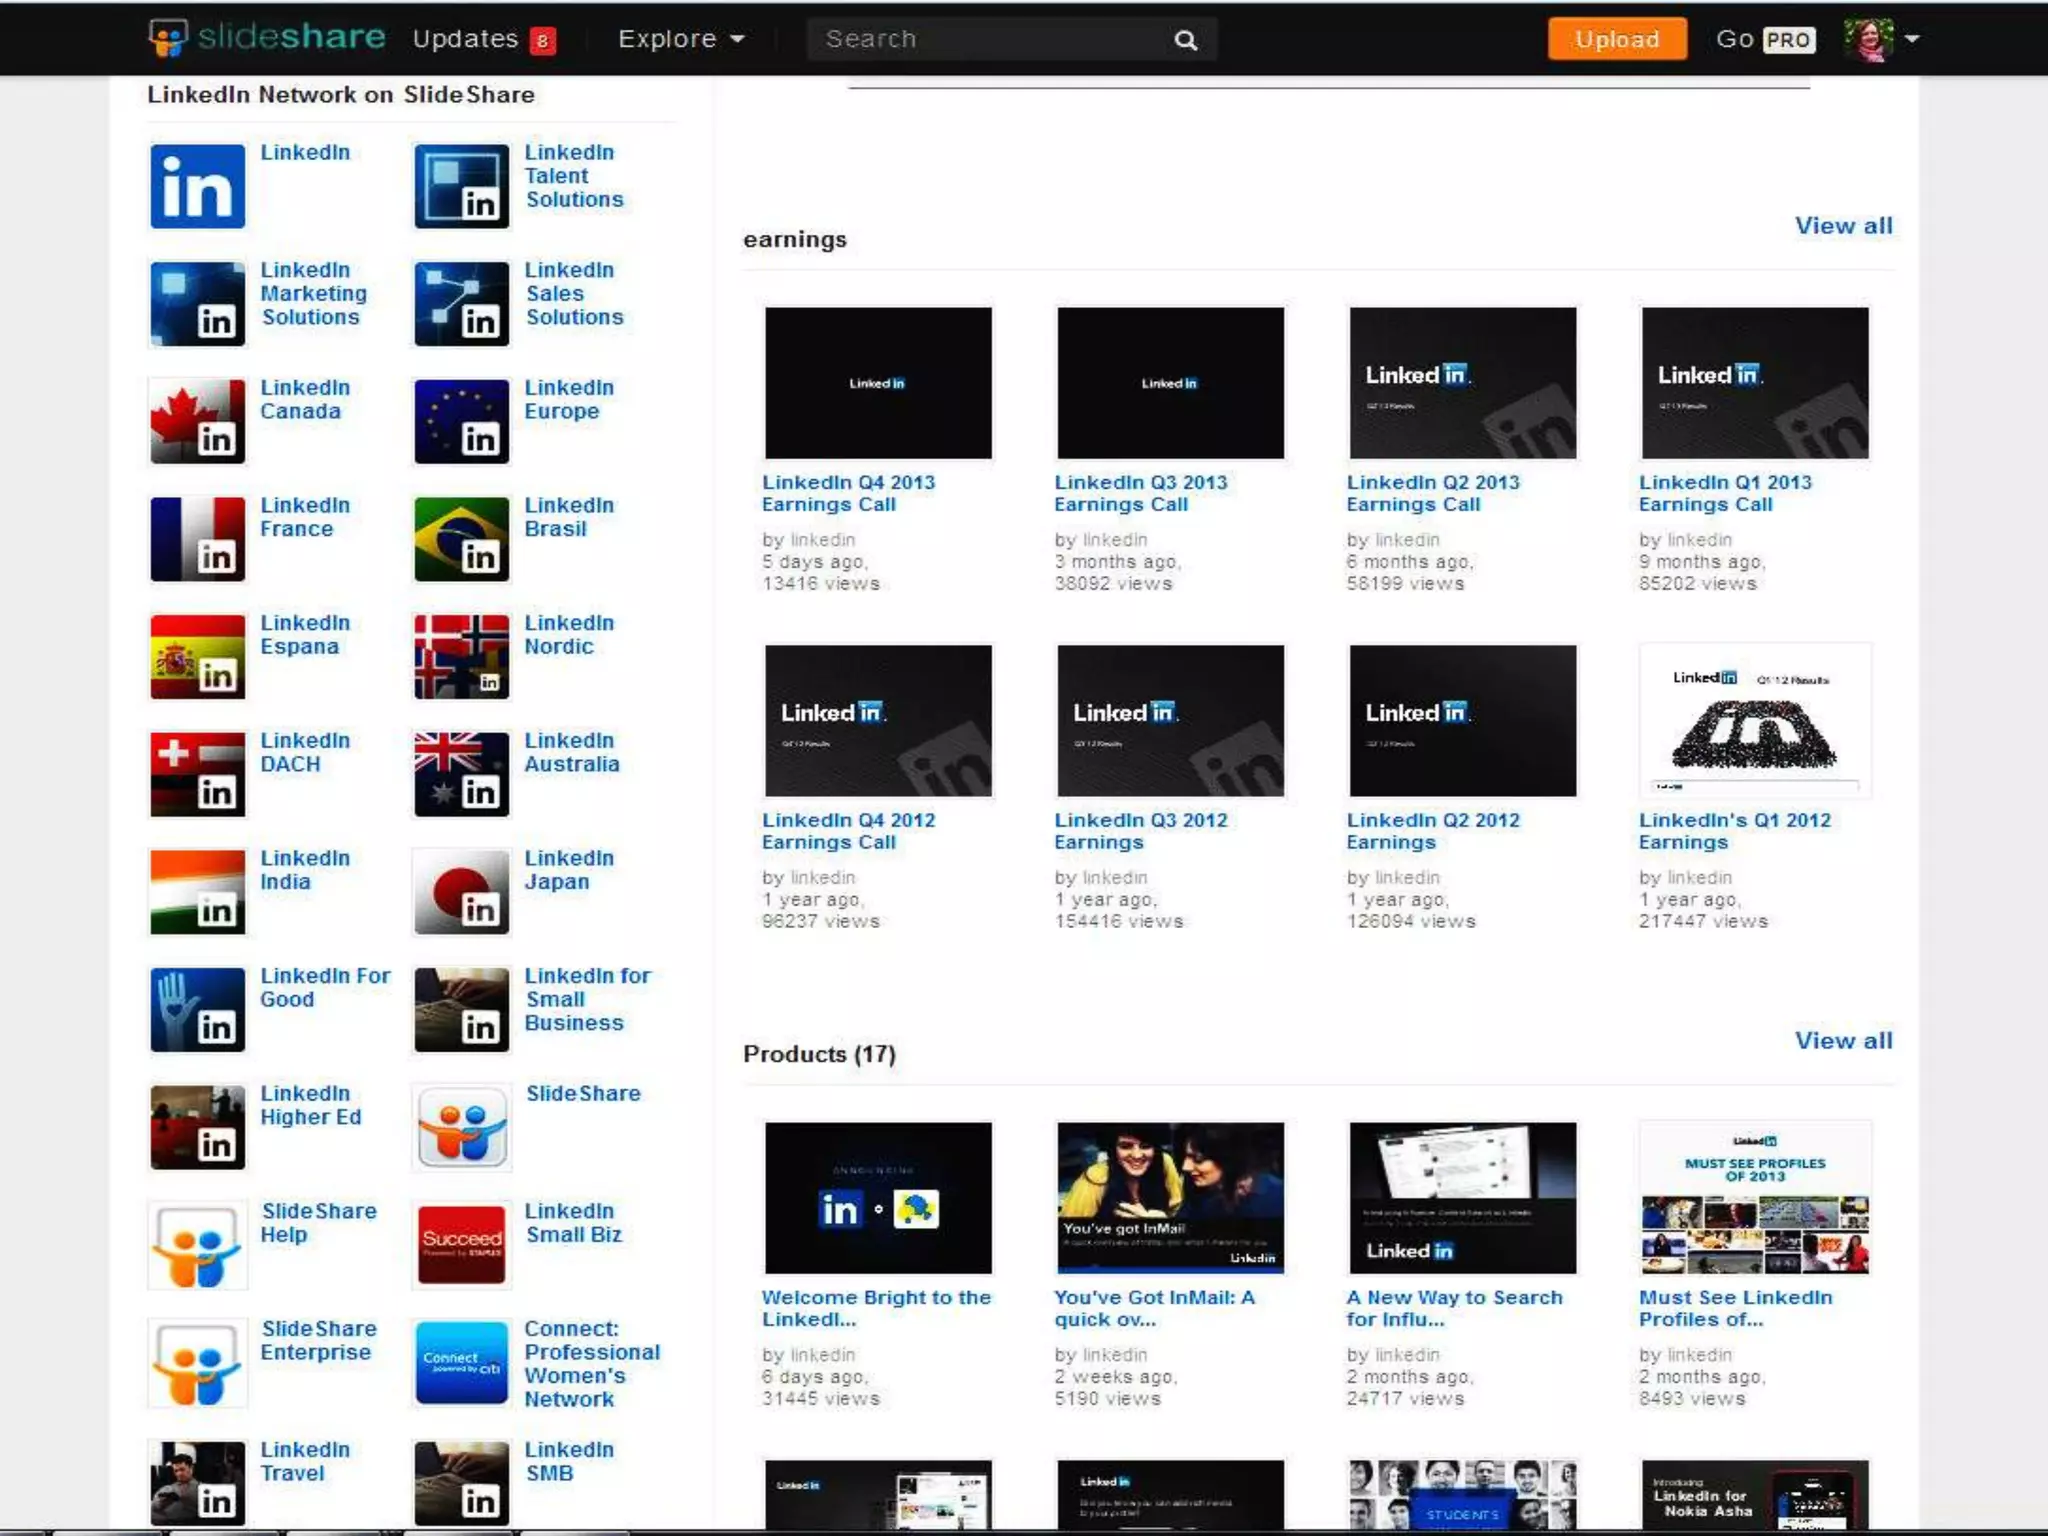View all earnings presentations
Viewport: 2048px width, 1536px height.
1842,226
